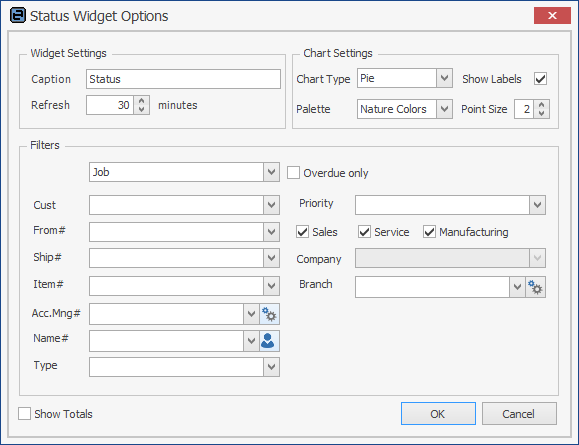
Task: Enable the Overdue only checkbox
Action: coord(294,172)
